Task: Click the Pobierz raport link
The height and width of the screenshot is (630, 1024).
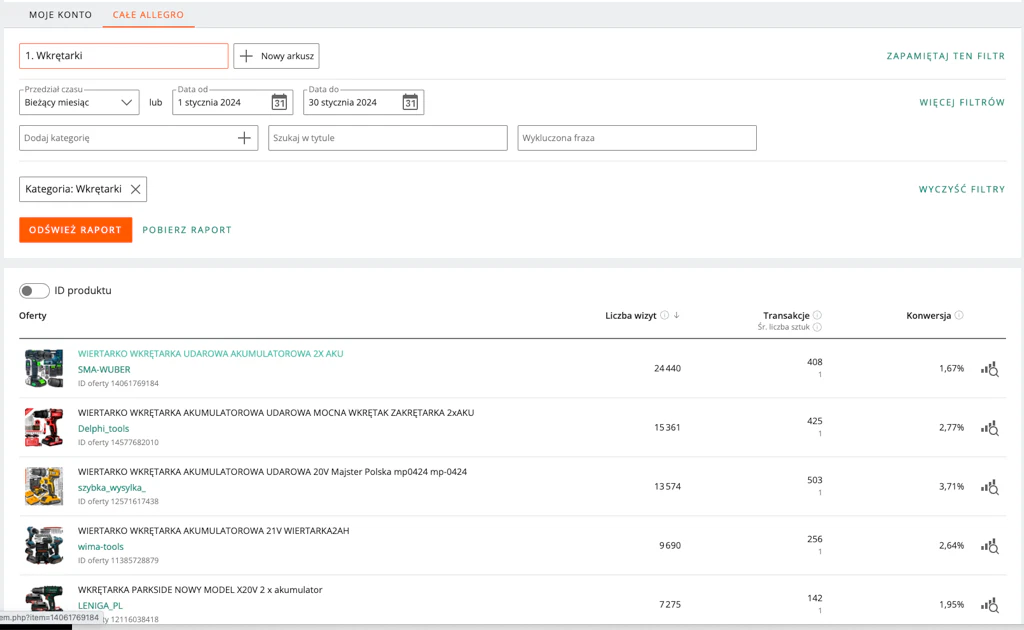Action: (x=187, y=230)
